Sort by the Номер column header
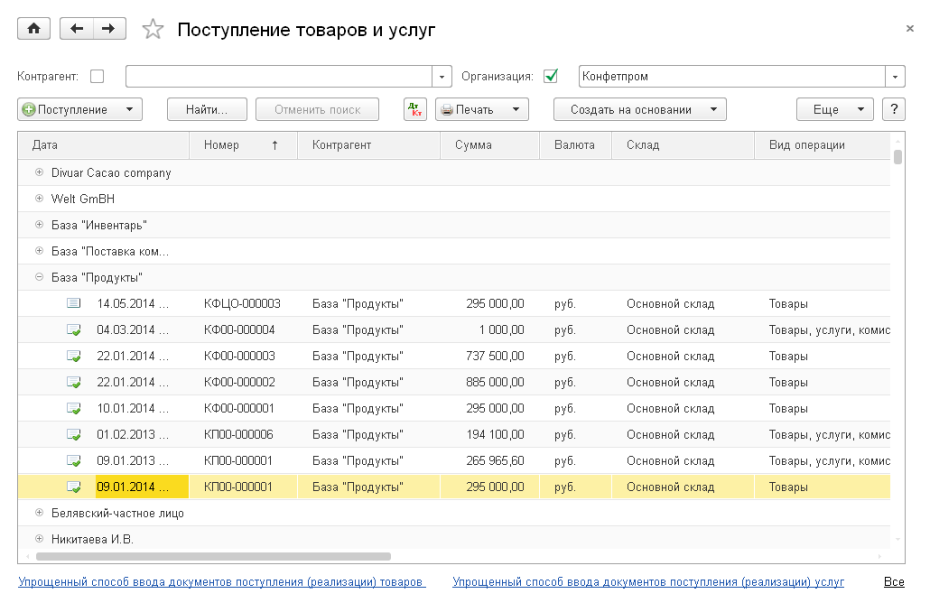Screen dimensions: 930x603 [243, 145]
